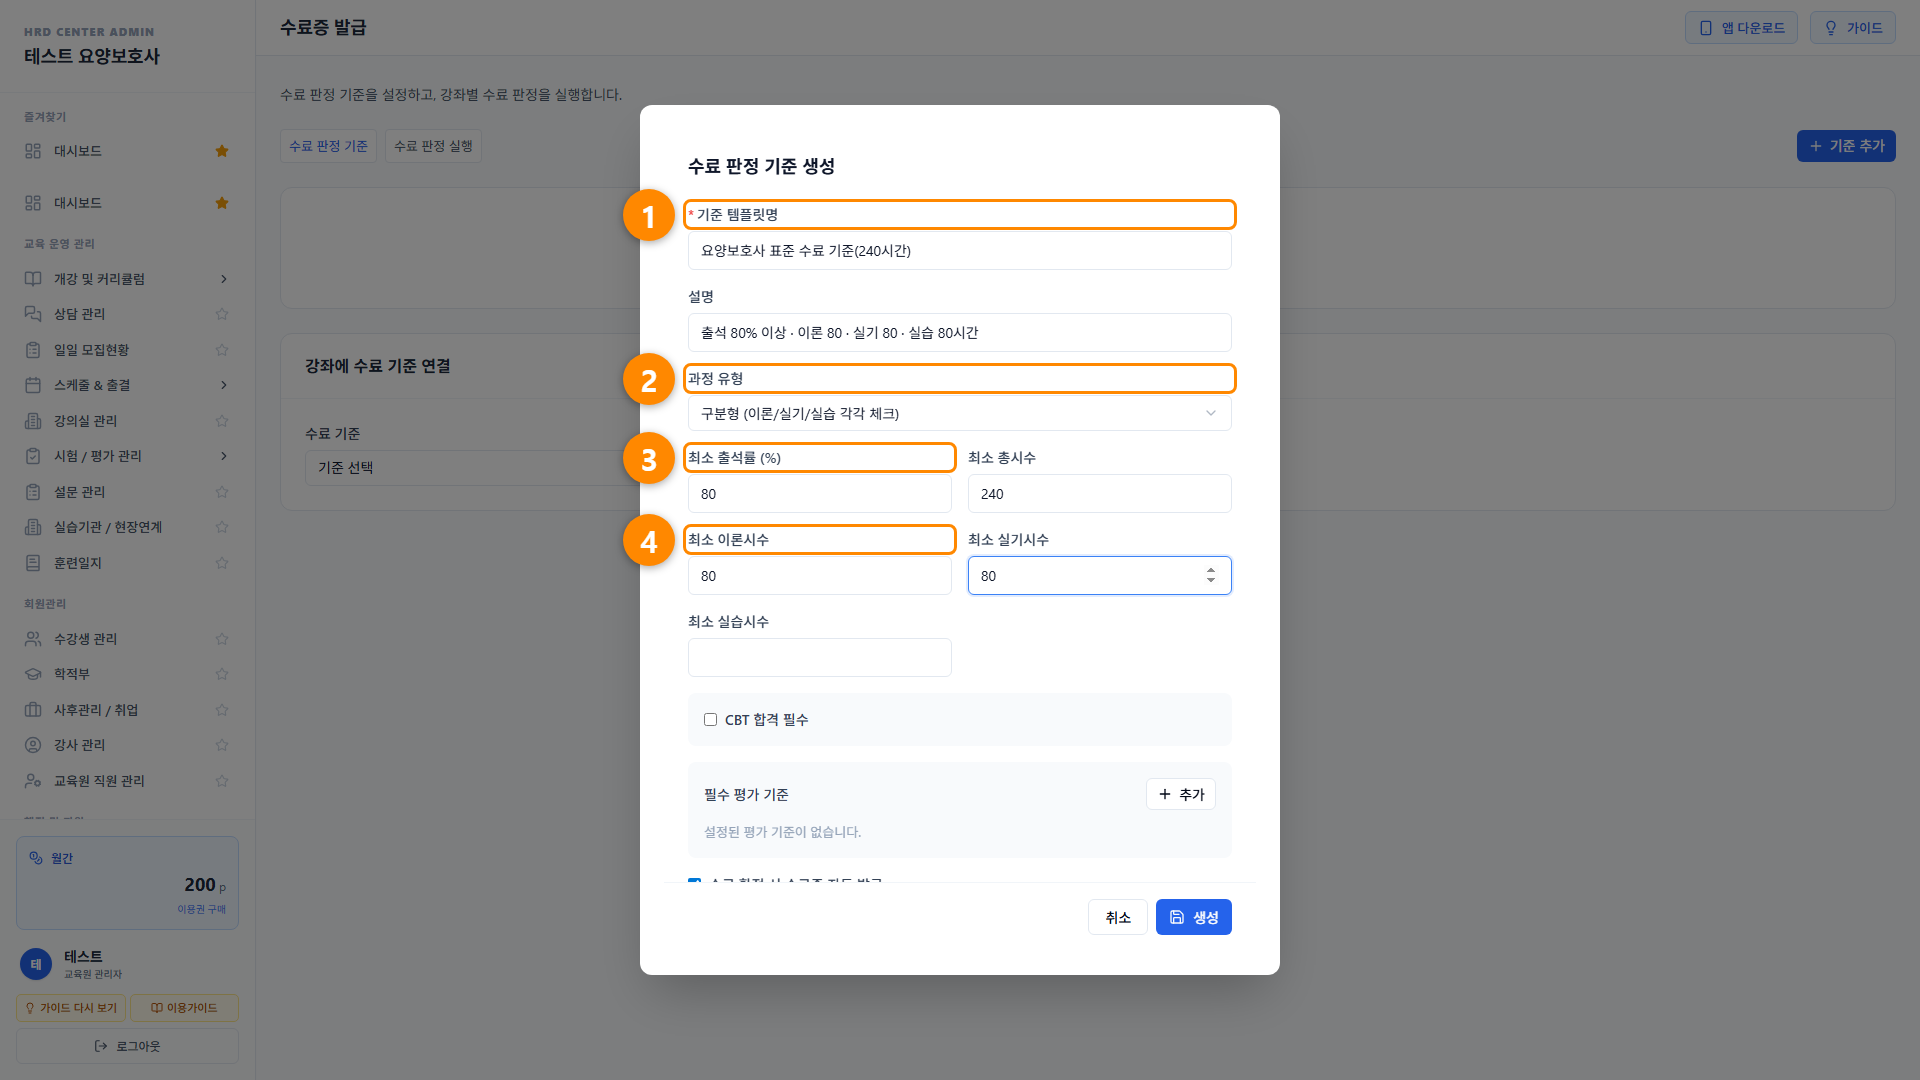The width and height of the screenshot is (1920, 1080).
Task: Click the phone icon in 앱 다운로드
Action: point(1706,28)
